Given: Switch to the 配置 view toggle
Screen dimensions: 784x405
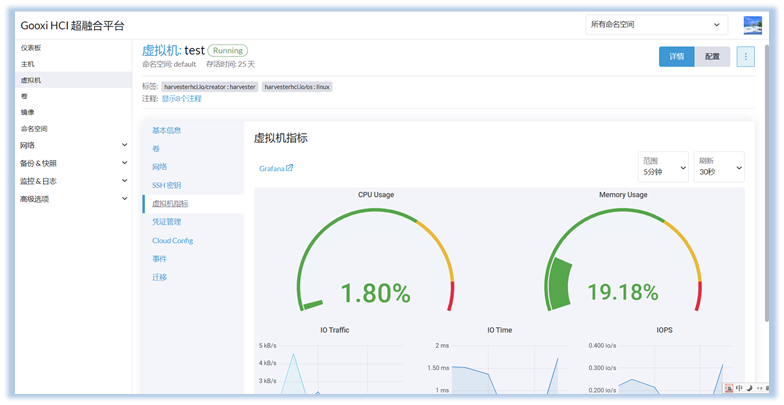Looking at the screenshot, I should (712, 56).
